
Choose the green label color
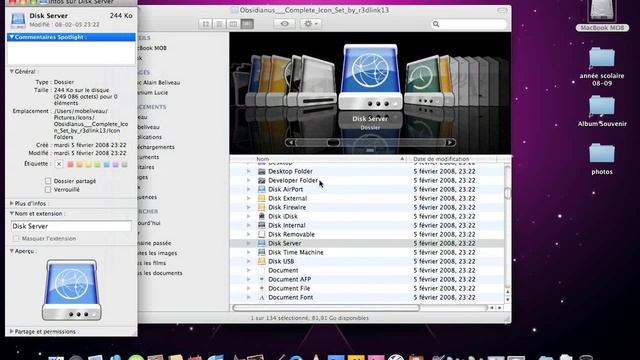[97, 164]
